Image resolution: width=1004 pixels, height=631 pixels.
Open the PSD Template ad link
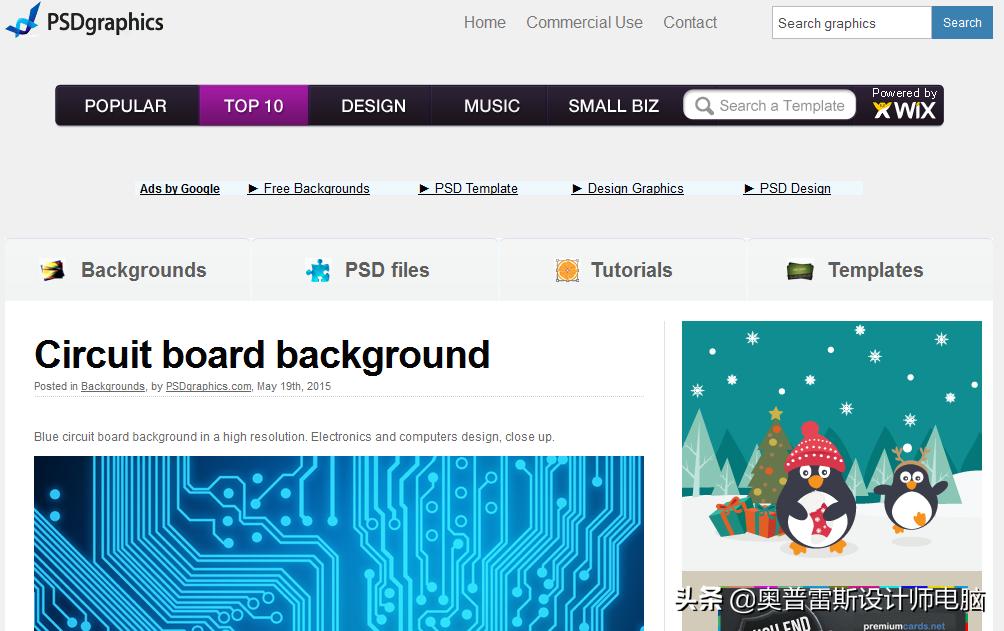468,188
